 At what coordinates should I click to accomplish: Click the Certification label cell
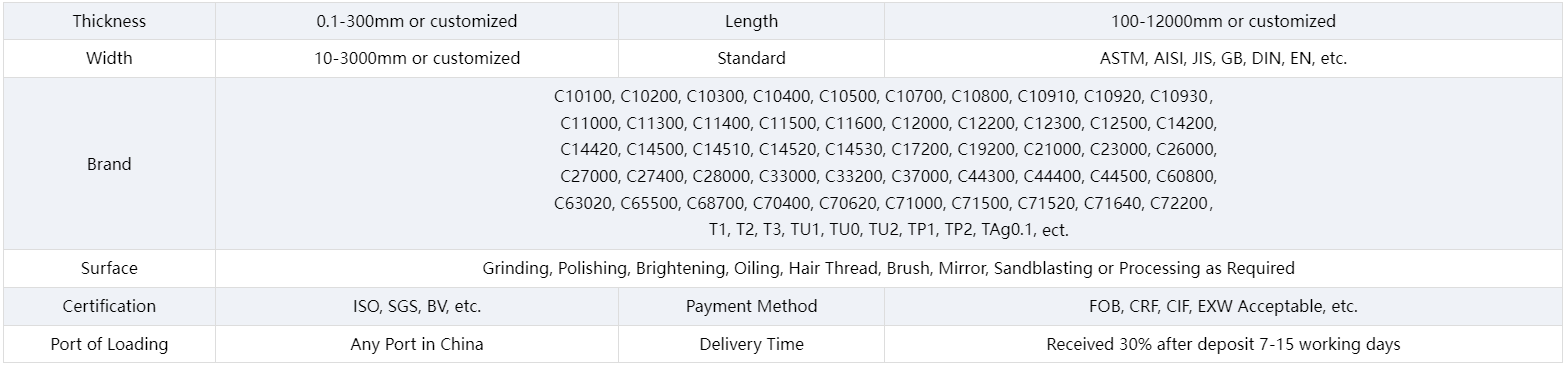click(109, 306)
